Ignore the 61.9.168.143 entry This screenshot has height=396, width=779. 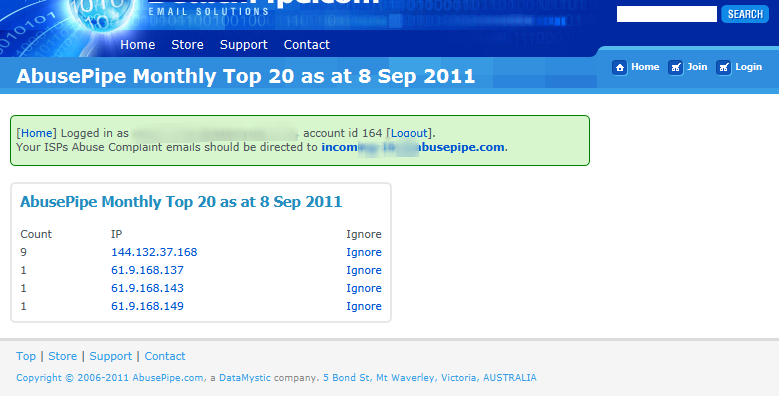(364, 288)
